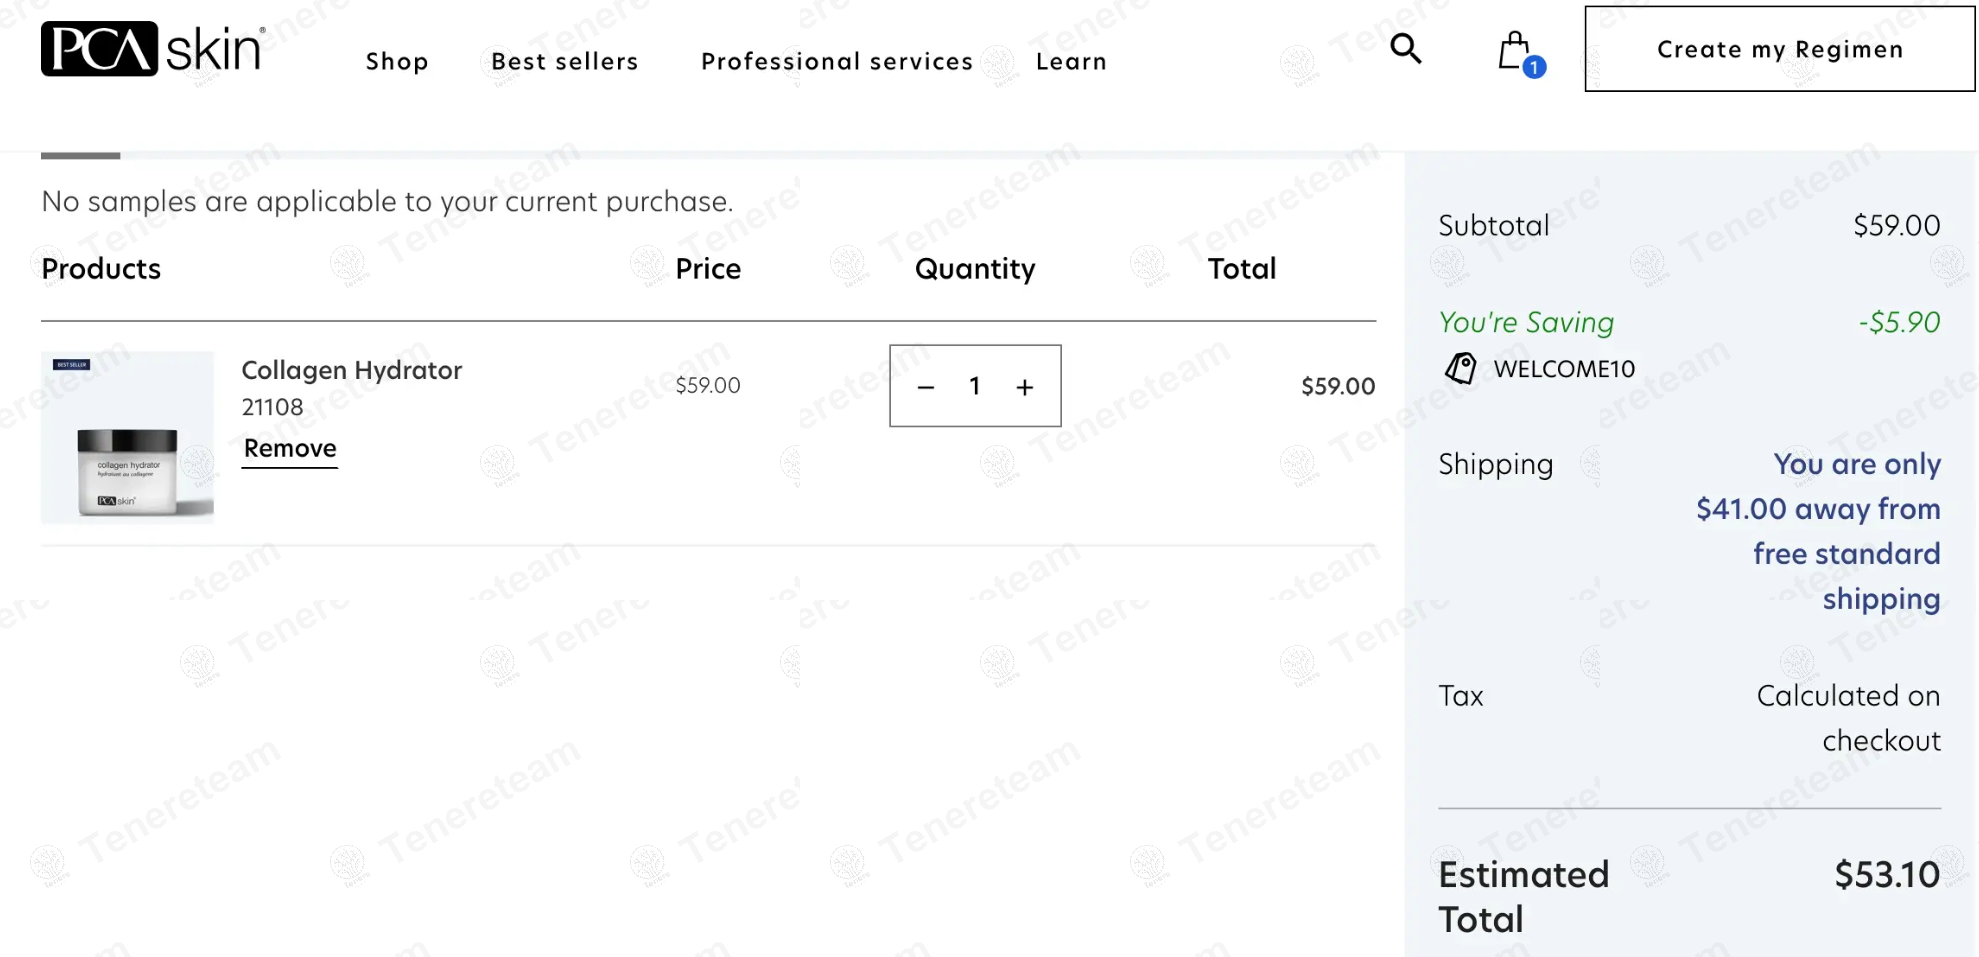The width and height of the screenshot is (1979, 957).
Task: Open the Learn menu
Action: (1071, 62)
